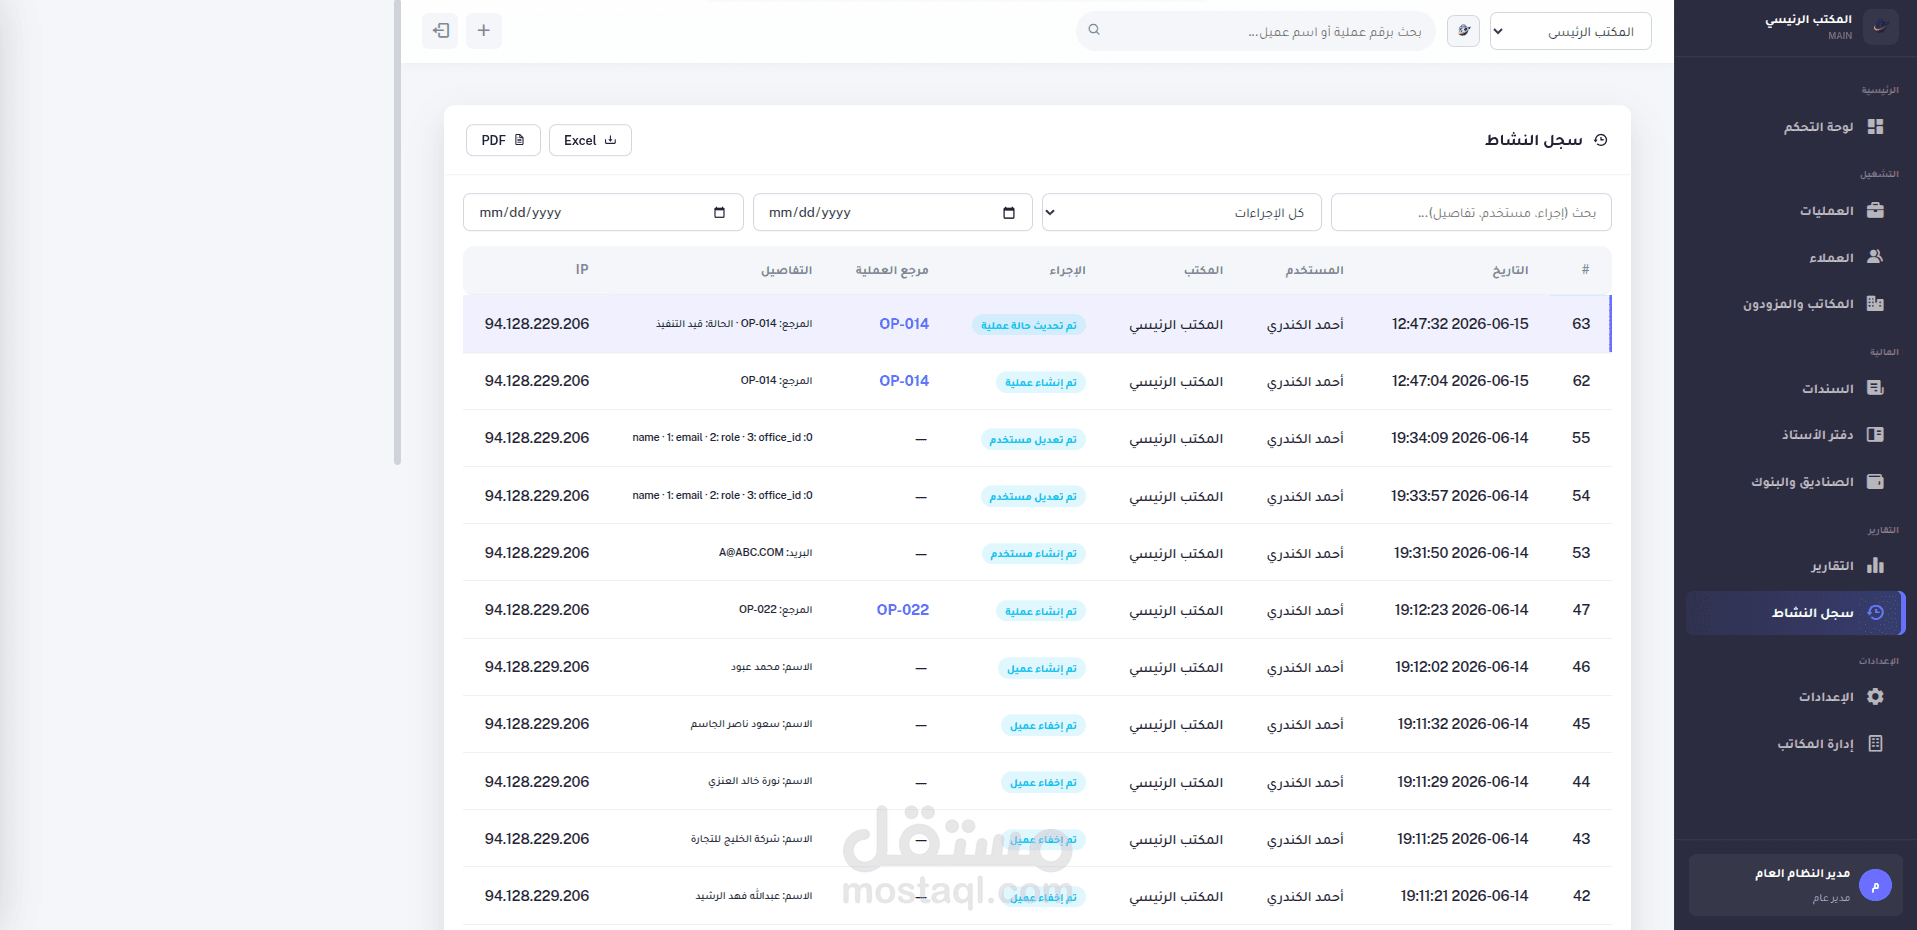
Task: Click the logout arrow icon in top toolbar
Action: pyautogui.click(x=441, y=31)
